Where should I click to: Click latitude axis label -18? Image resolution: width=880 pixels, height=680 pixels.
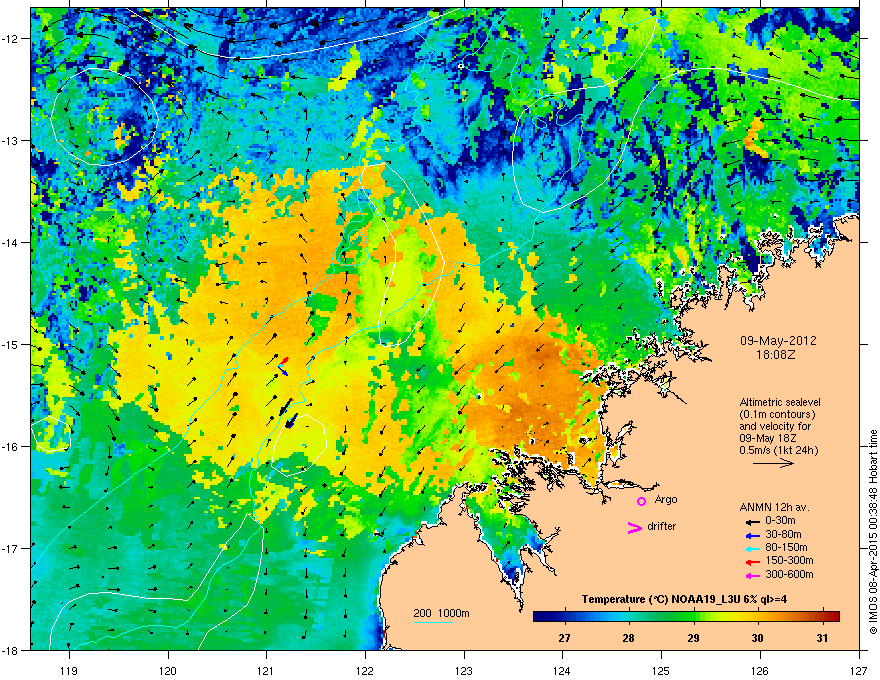coord(11,650)
